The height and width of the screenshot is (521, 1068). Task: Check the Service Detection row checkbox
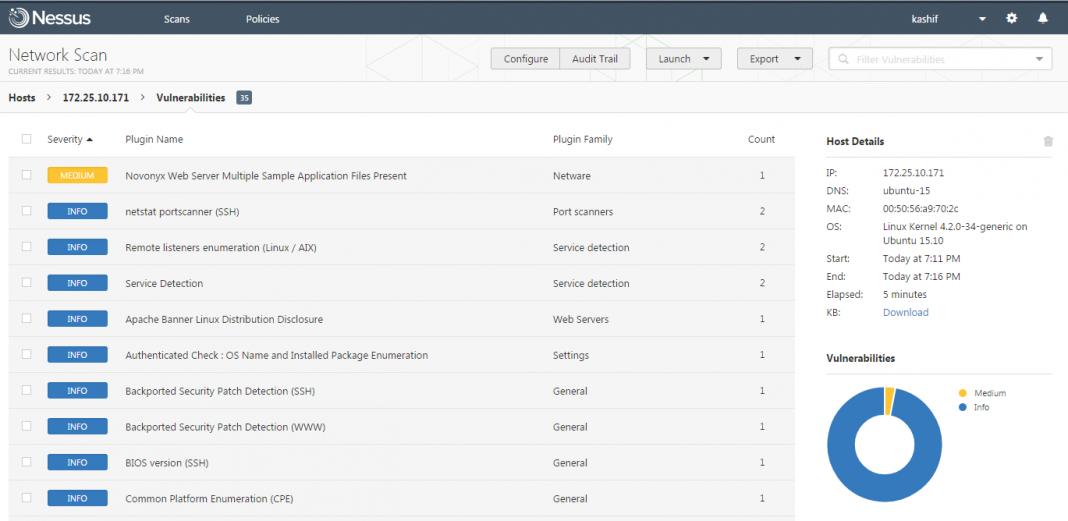(27, 283)
